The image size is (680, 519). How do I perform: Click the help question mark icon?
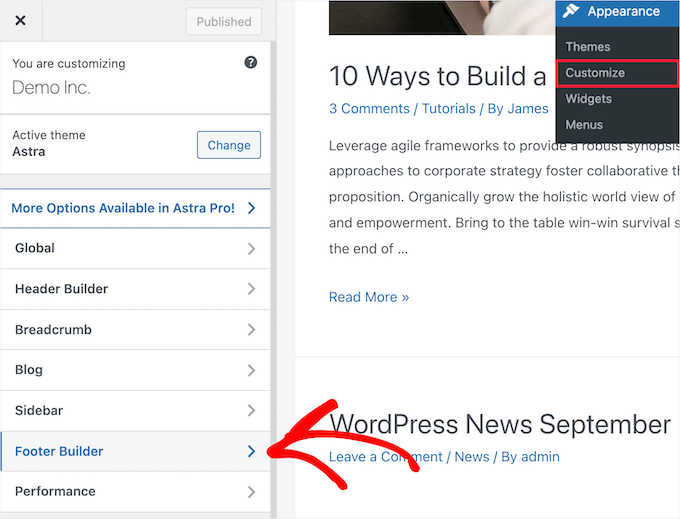251,62
